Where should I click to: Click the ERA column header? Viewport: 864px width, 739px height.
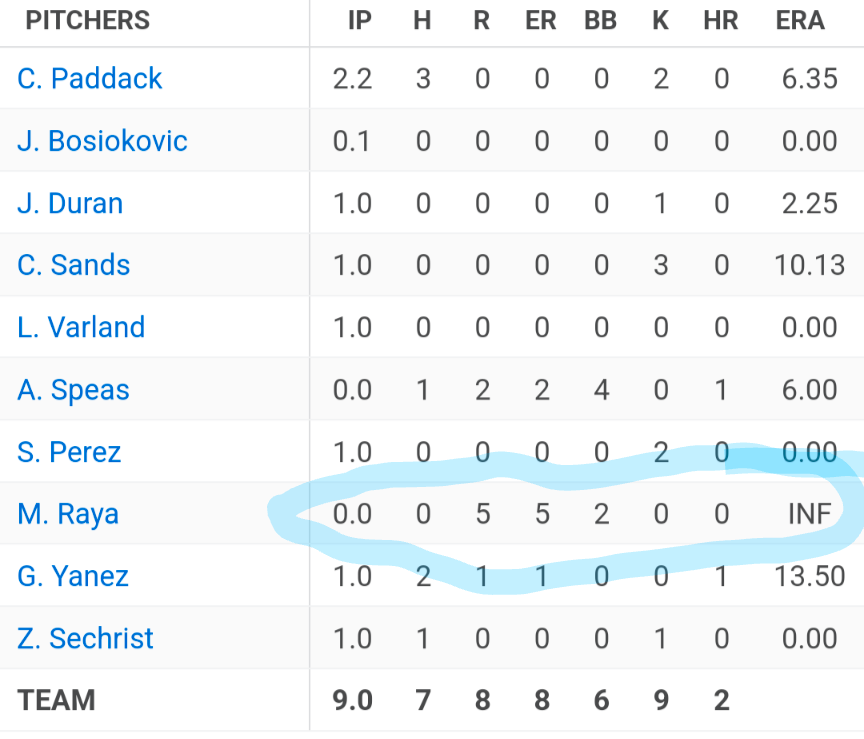coord(800,20)
